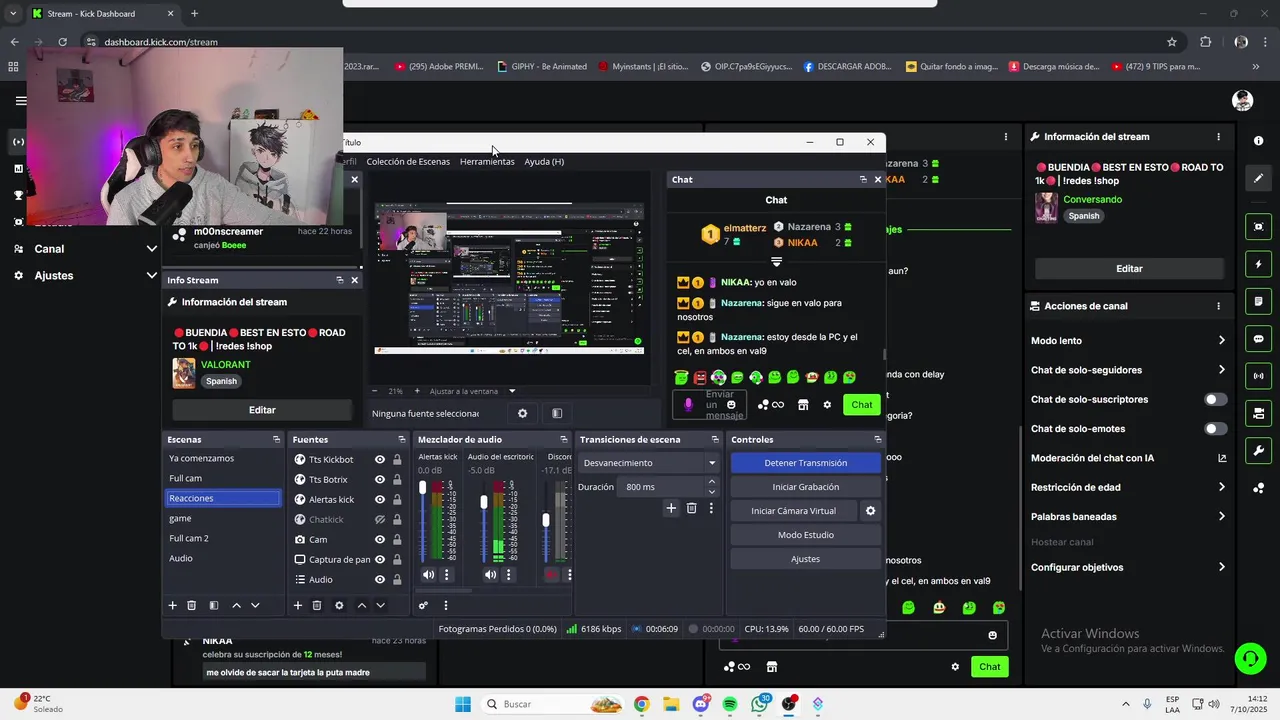1280x720 pixels.
Task: Toggle visibility of Audio source
Action: coord(380,580)
